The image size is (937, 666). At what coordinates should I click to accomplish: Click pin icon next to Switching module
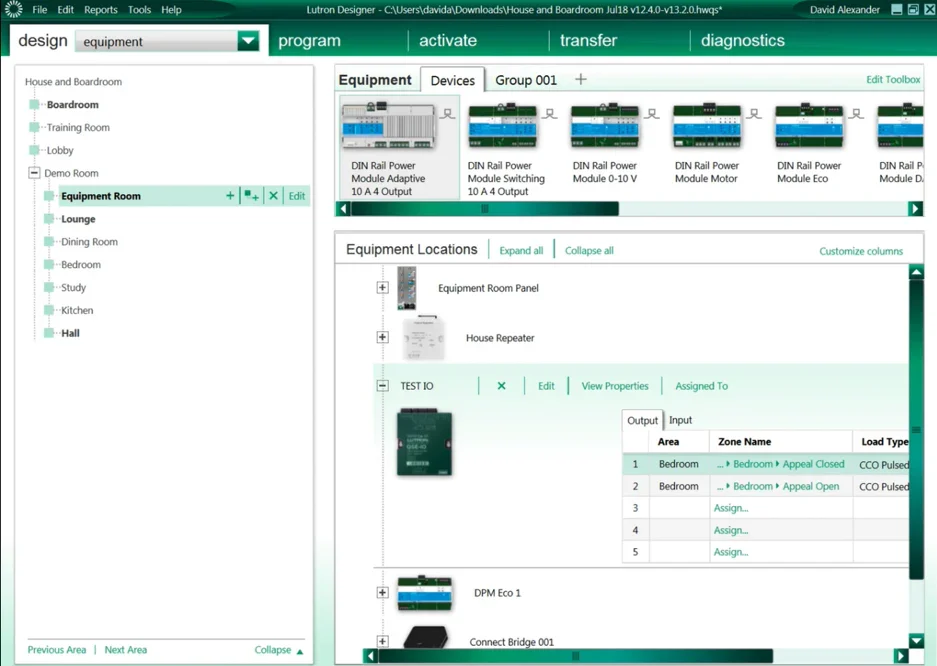[x=550, y=114]
